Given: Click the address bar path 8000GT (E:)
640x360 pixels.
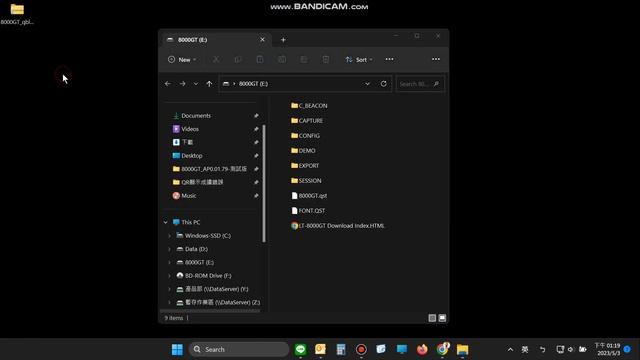Looking at the screenshot, I should point(253,84).
